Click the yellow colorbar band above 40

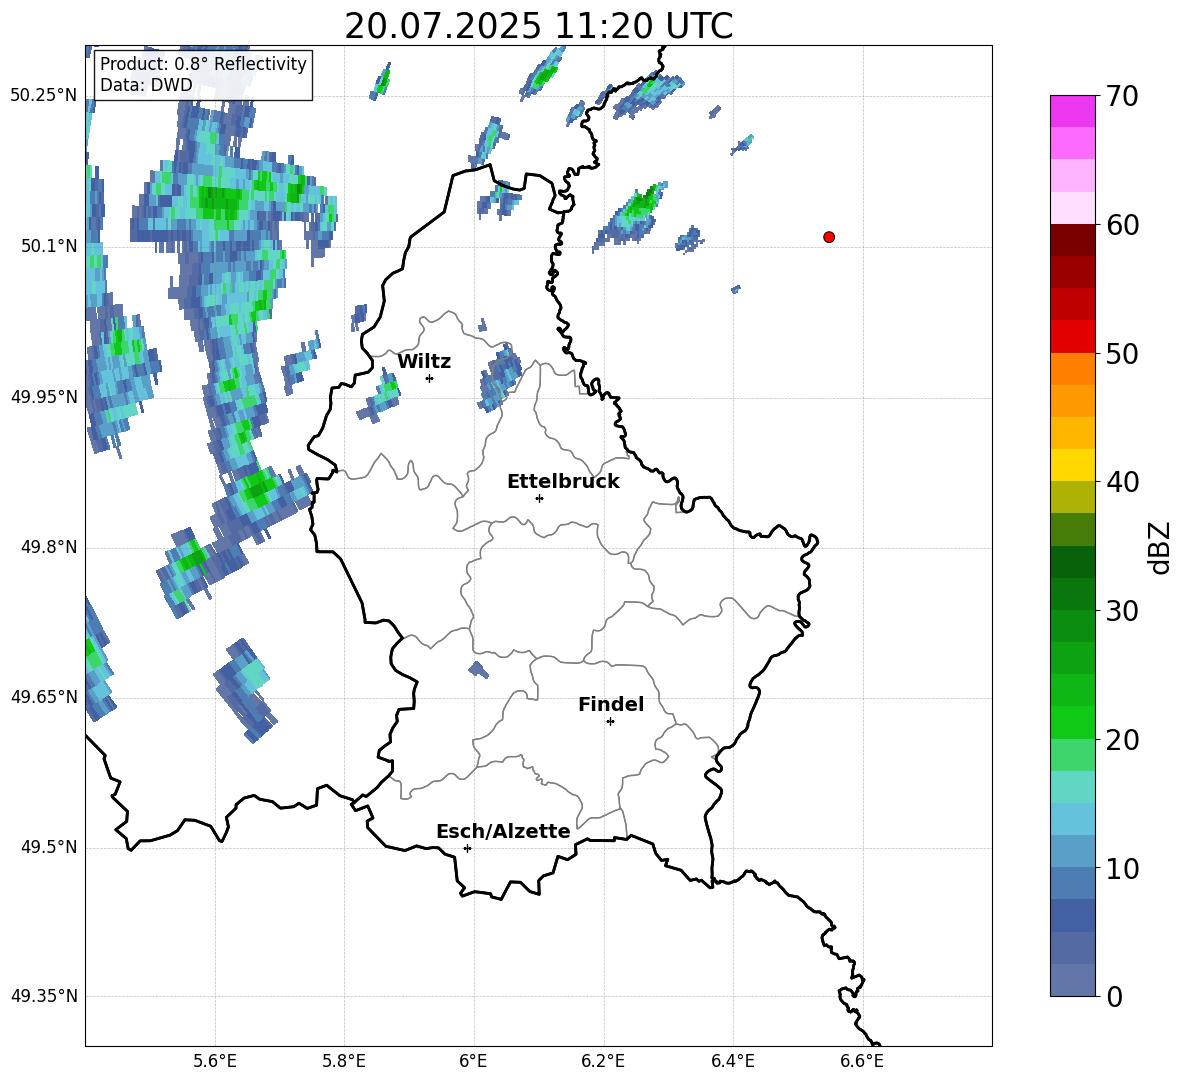[1072, 465]
